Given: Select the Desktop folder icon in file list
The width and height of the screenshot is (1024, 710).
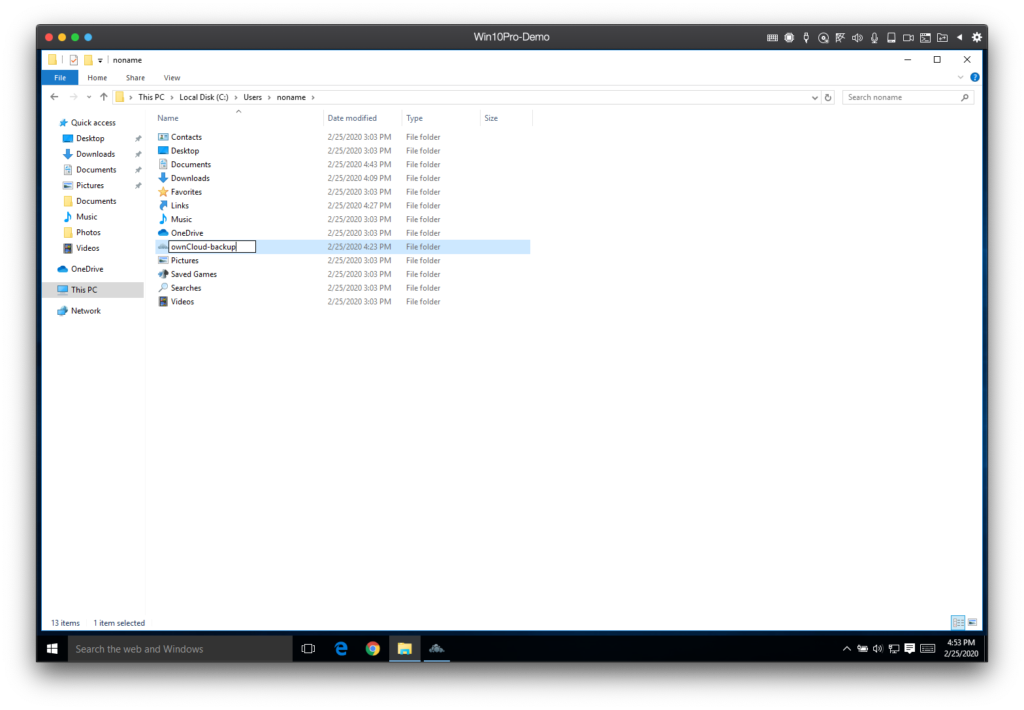Looking at the screenshot, I should (163, 151).
